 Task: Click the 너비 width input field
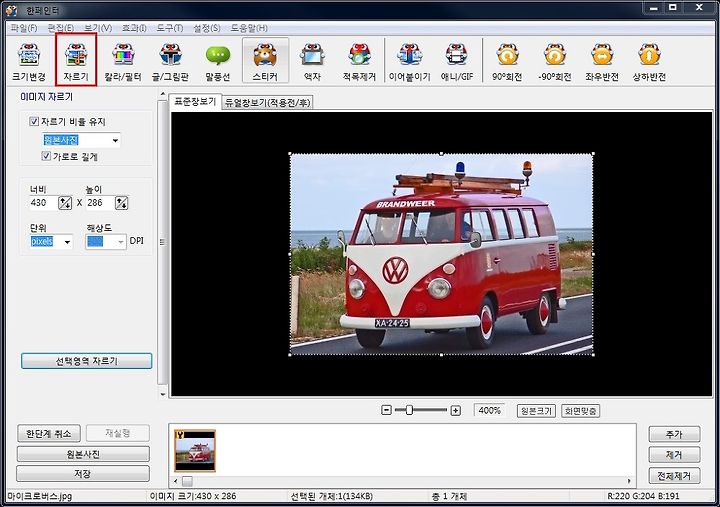[43, 203]
